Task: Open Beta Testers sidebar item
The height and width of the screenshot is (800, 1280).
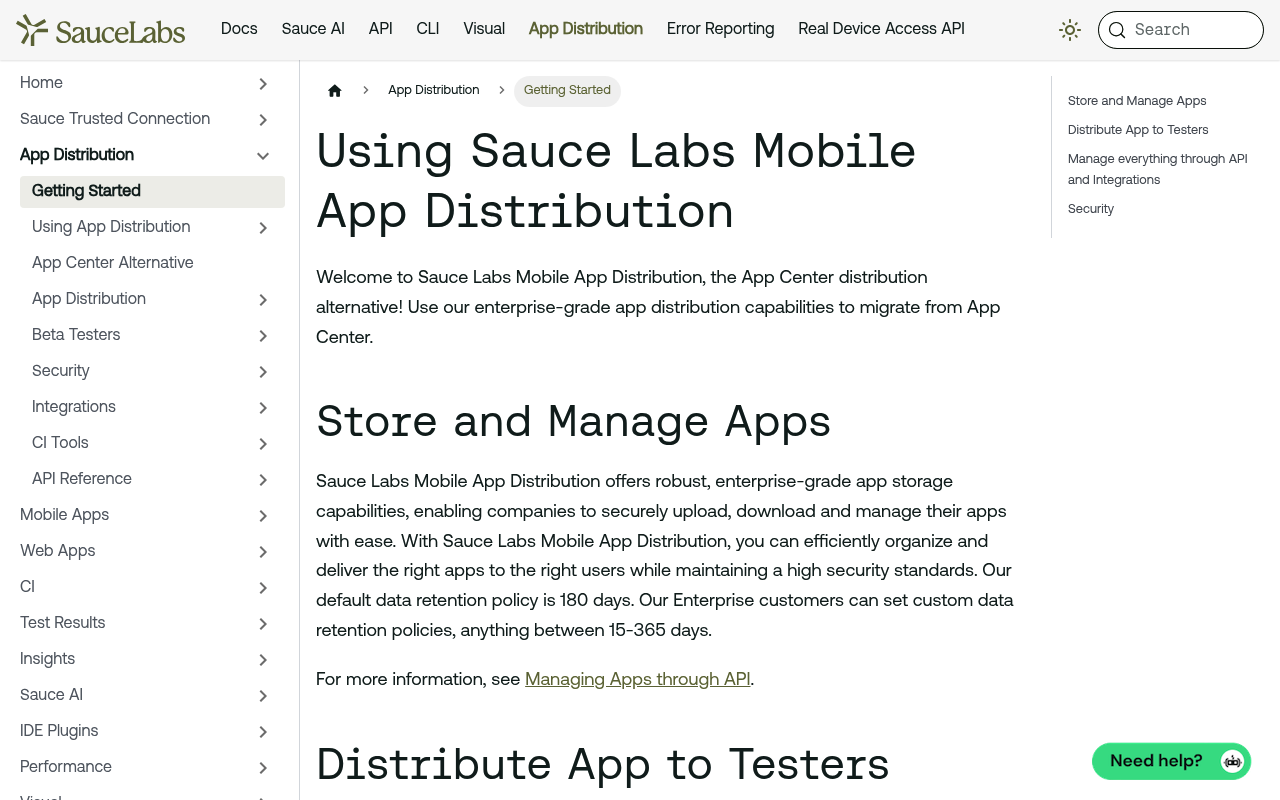Action: click(x=76, y=335)
